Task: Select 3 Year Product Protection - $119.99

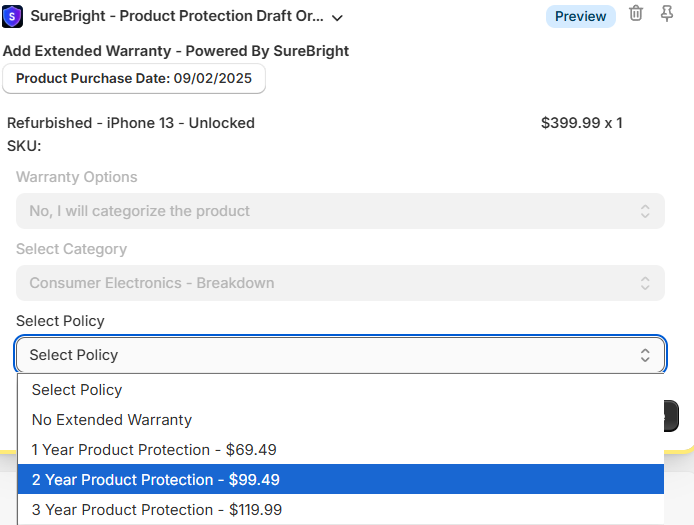Action: pos(157,510)
